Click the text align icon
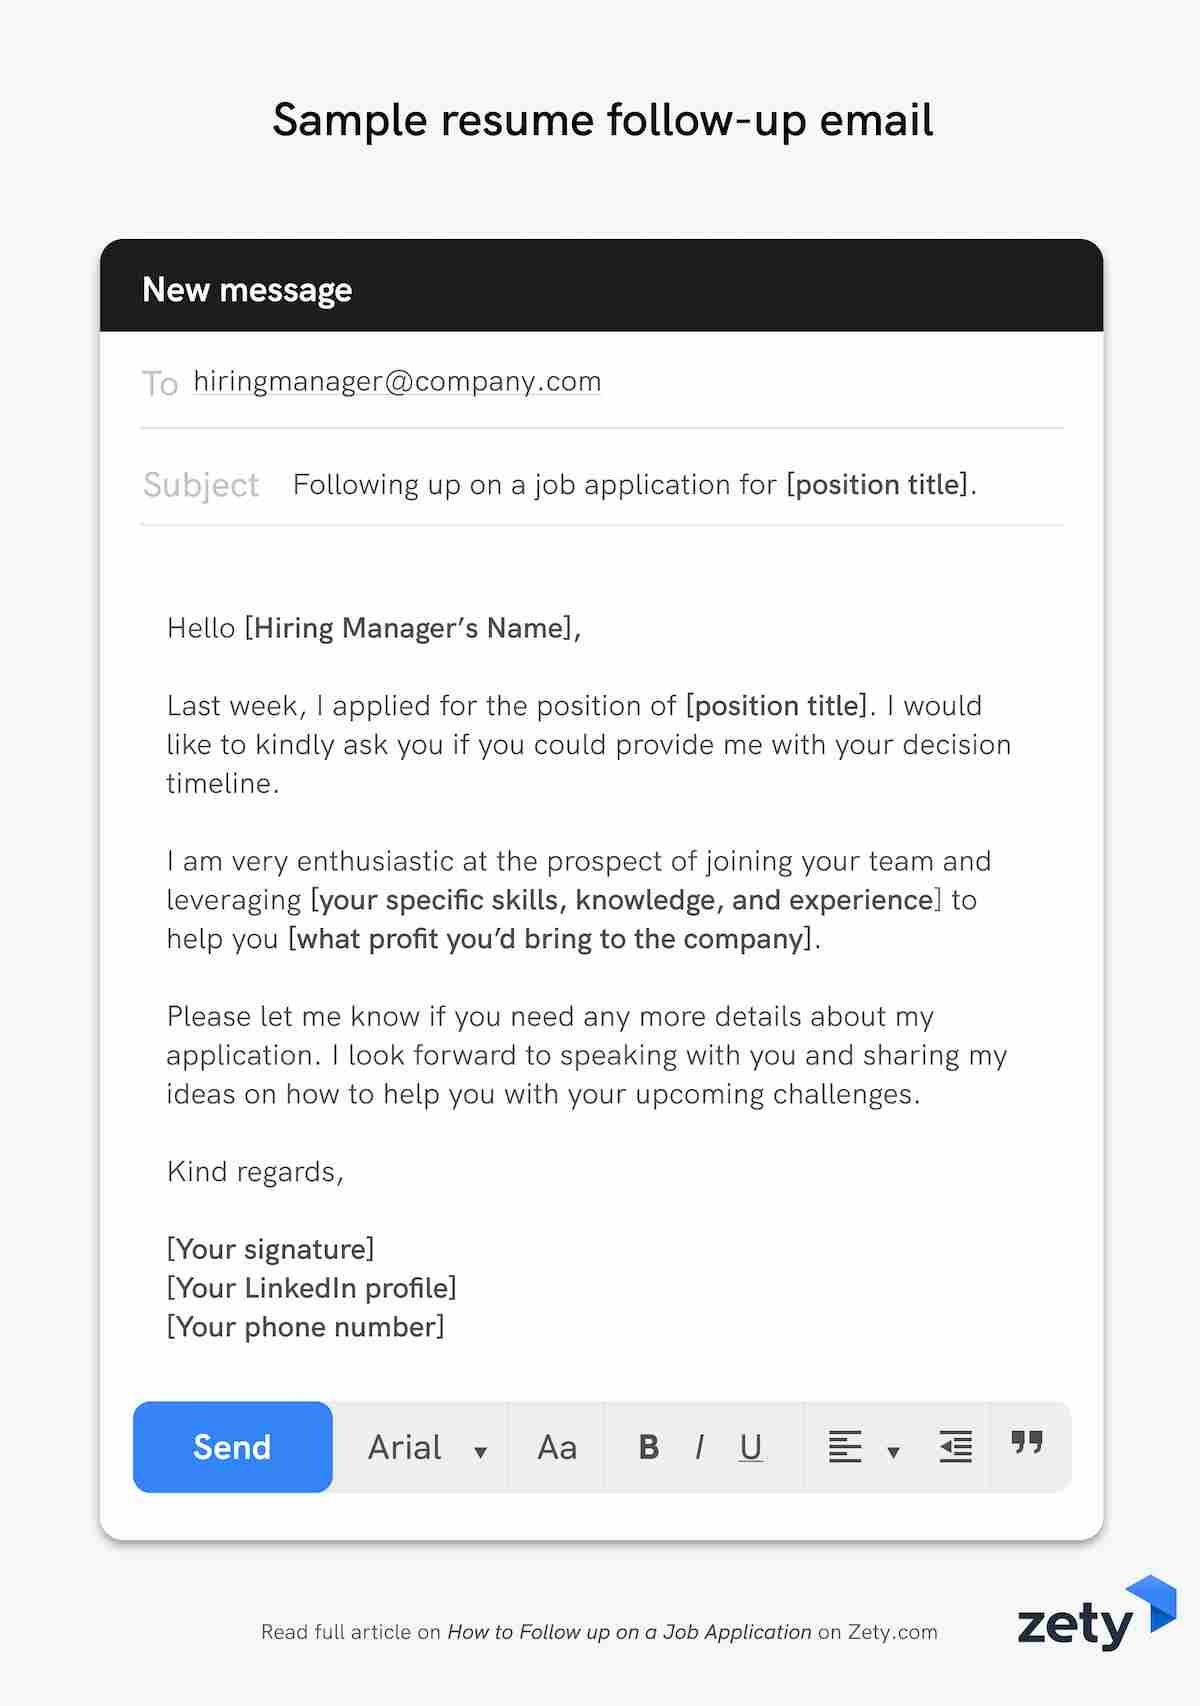The image size is (1200, 1706). click(845, 1447)
